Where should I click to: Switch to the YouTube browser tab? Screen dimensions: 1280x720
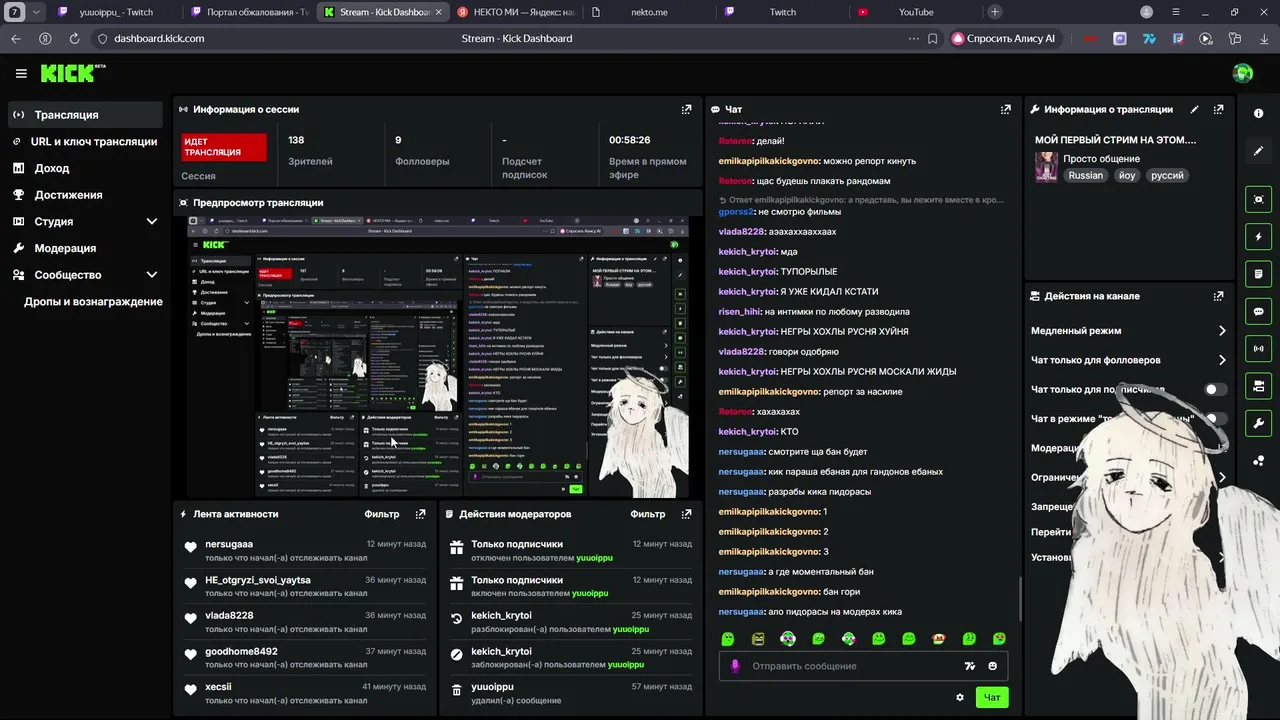coord(914,12)
